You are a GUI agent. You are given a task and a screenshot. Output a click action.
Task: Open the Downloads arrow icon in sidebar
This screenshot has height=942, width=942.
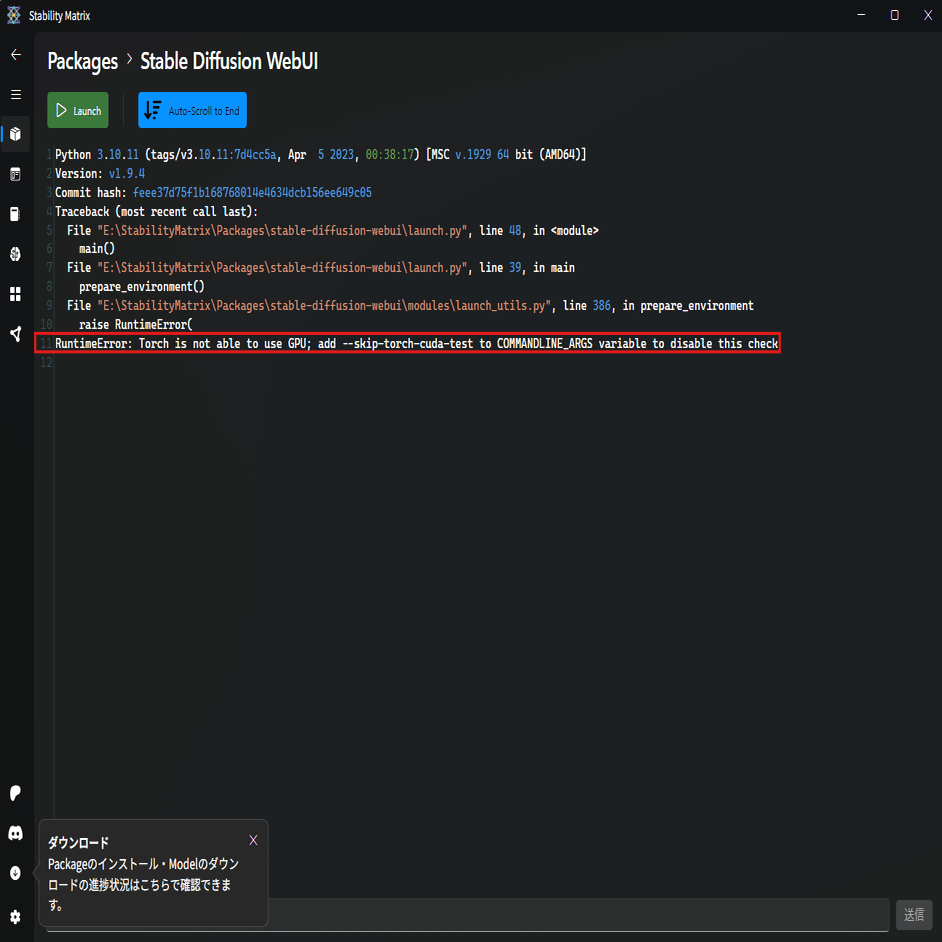(x=16, y=872)
